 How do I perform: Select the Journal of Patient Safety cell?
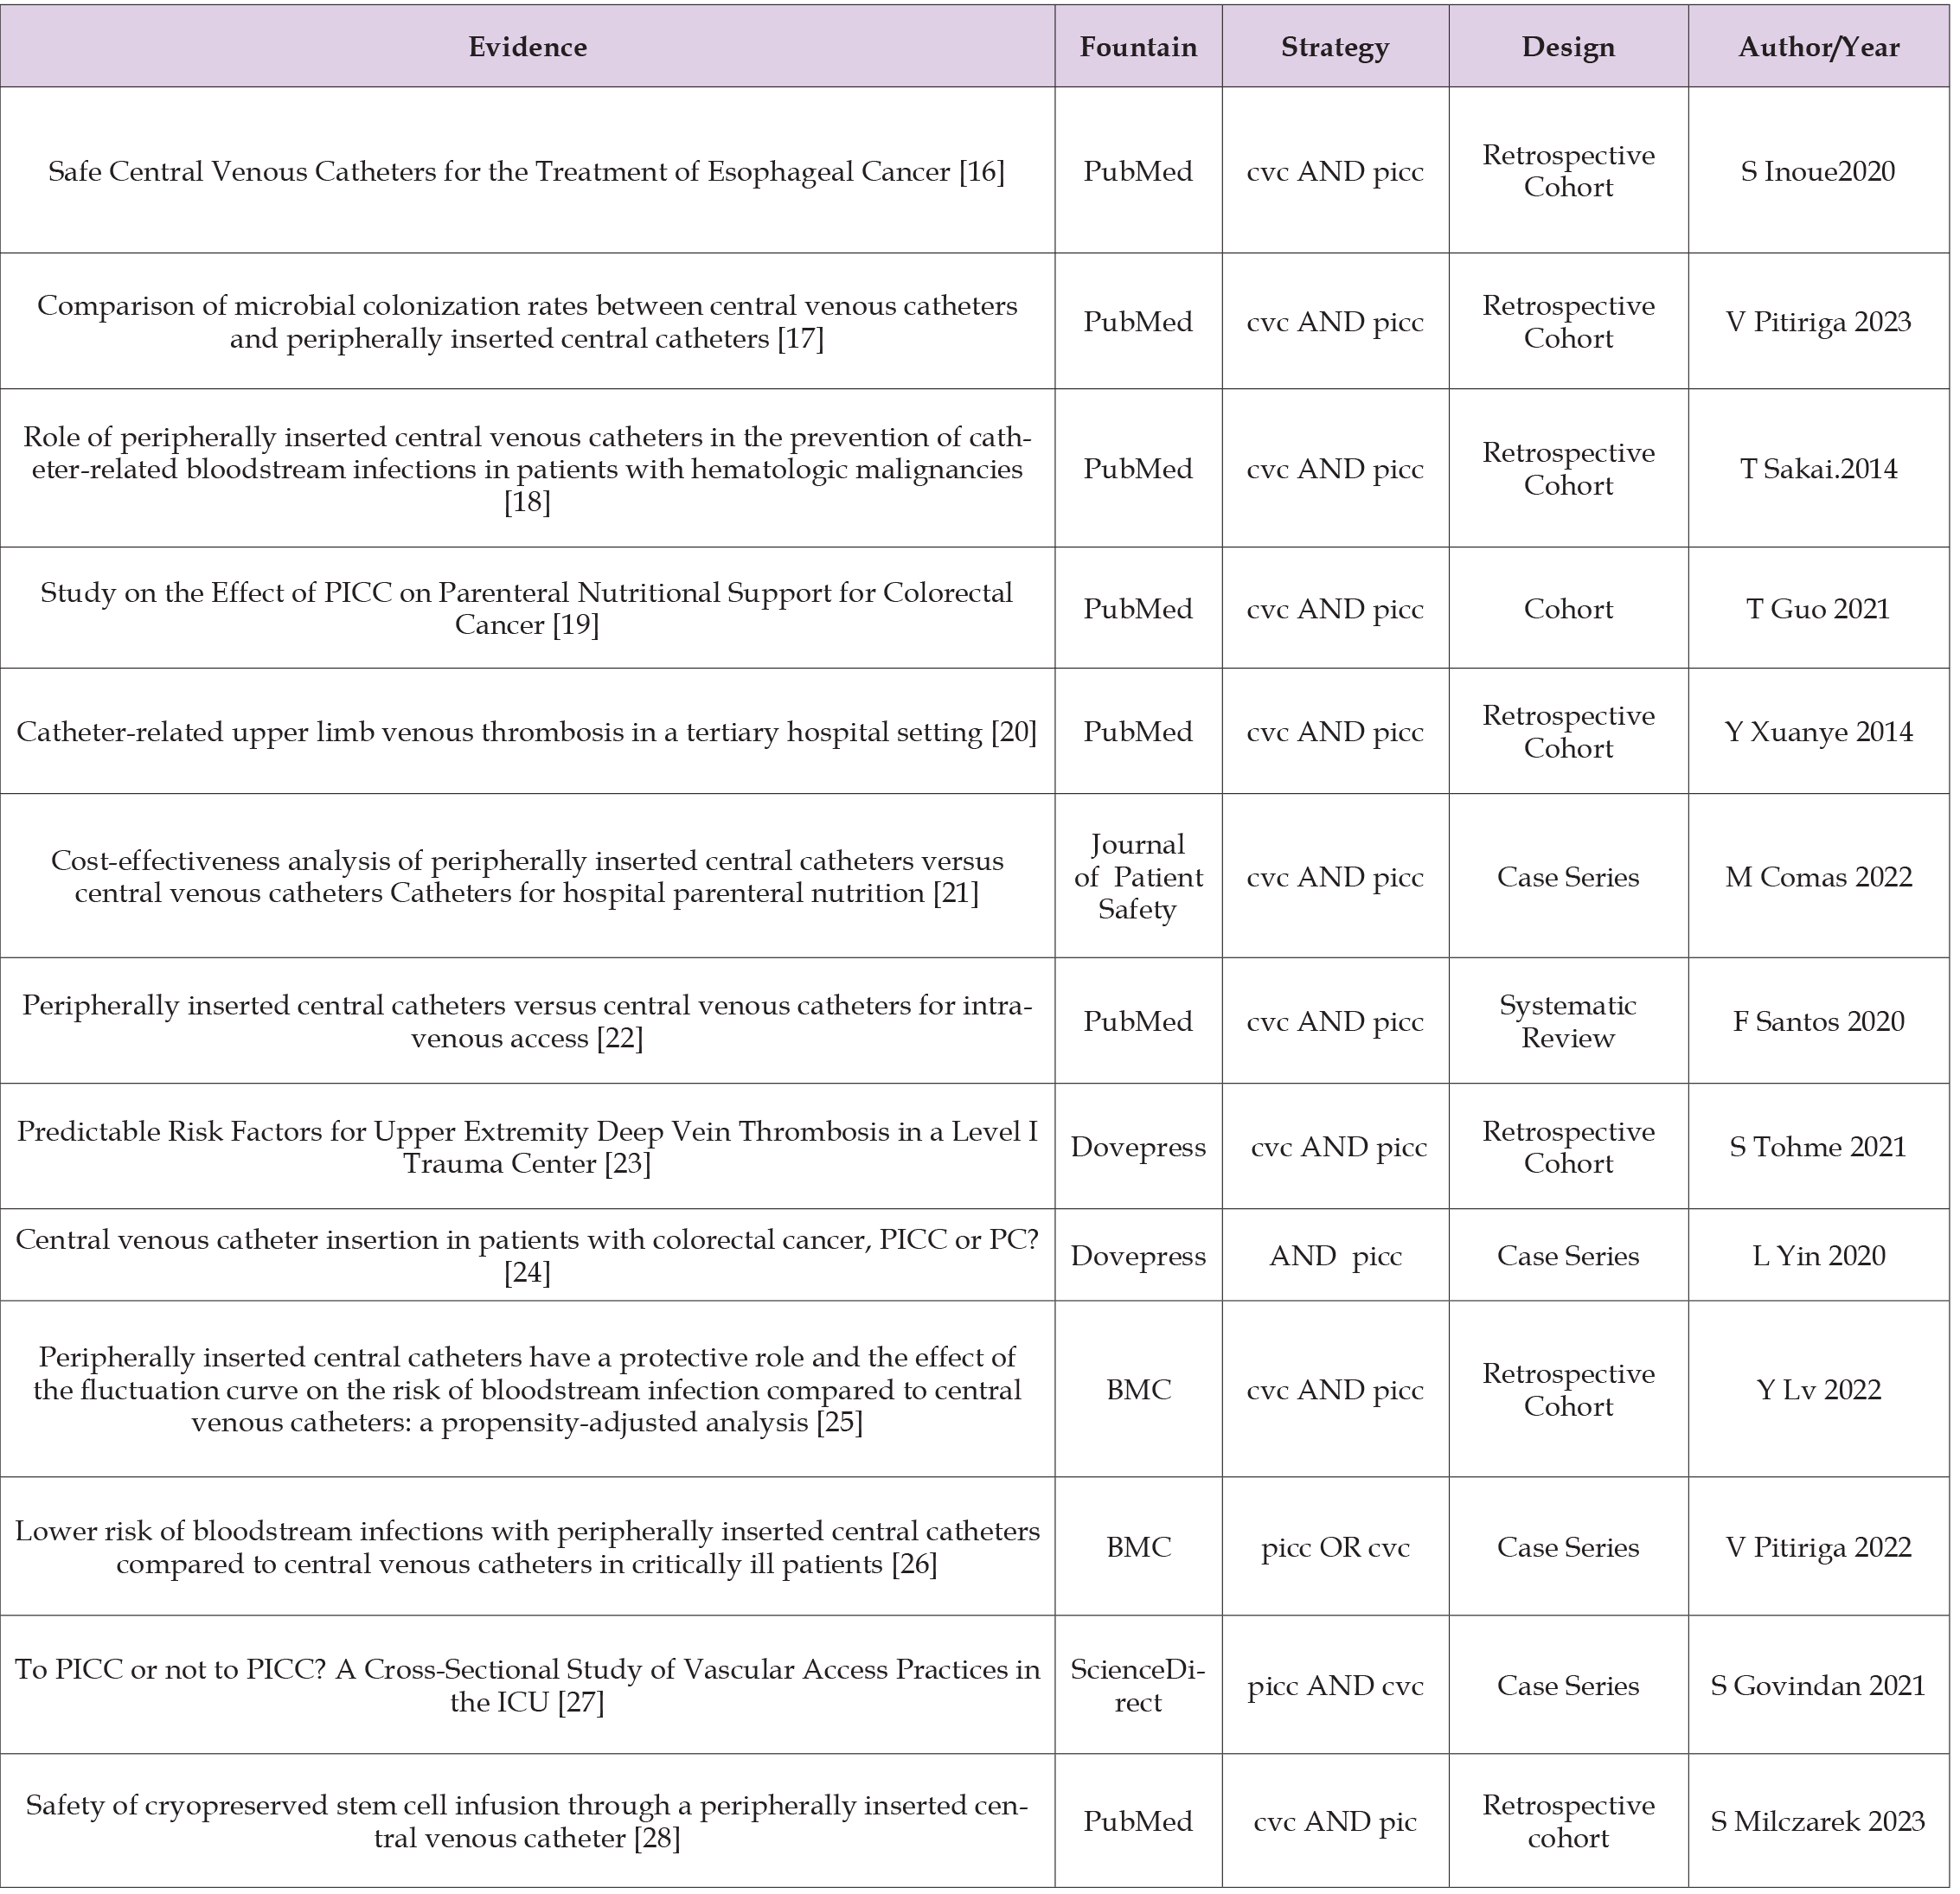pyautogui.click(x=1138, y=877)
